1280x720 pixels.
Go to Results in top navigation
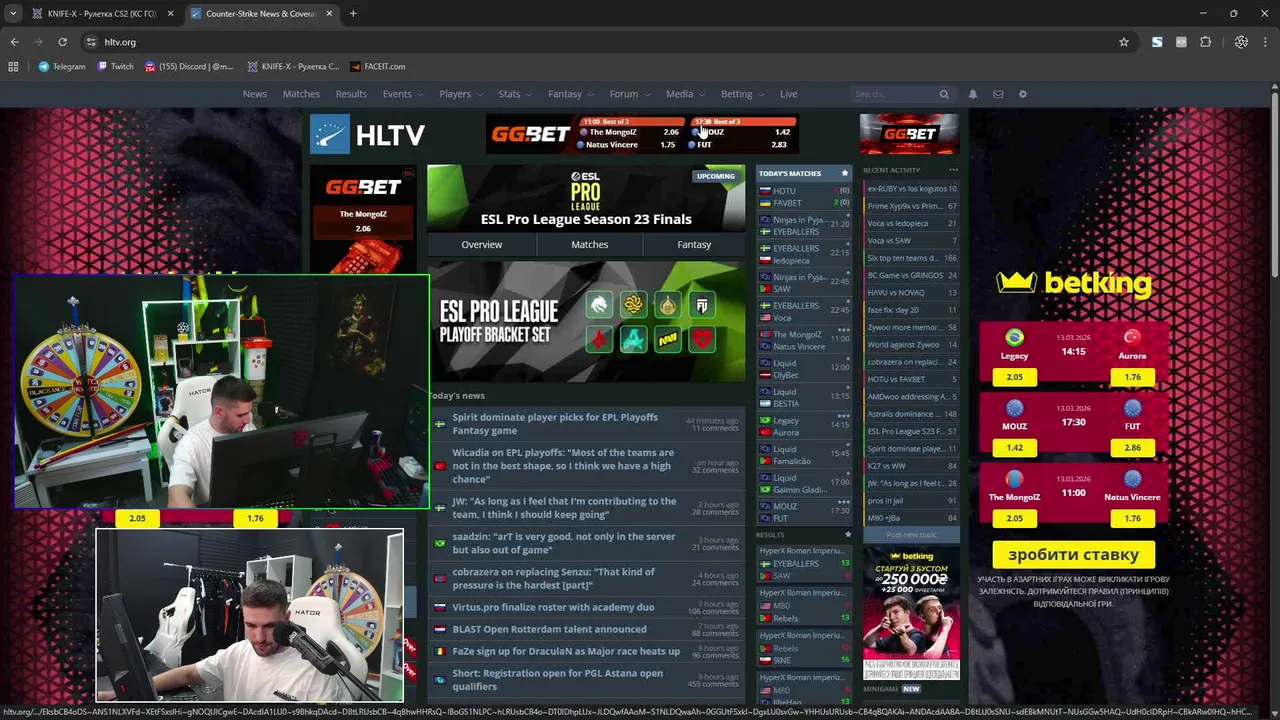(351, 94)
